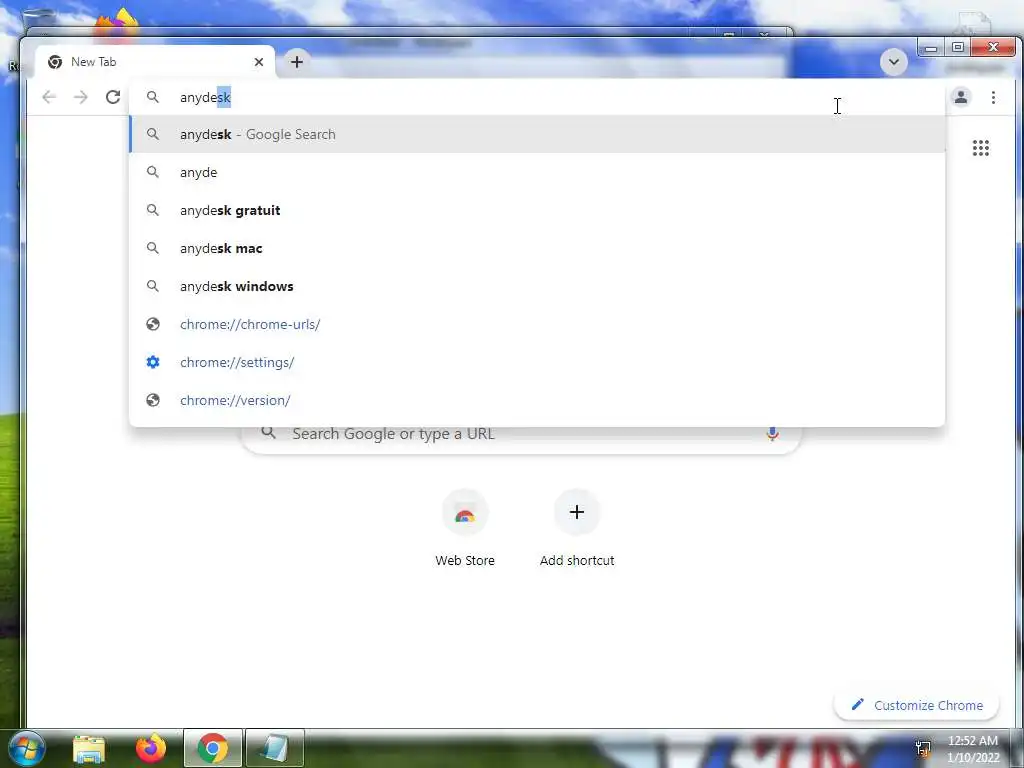Open Firefox from the taskbar
The height and width of the screenshot is (768, 1024).
(x=150, y=748)
